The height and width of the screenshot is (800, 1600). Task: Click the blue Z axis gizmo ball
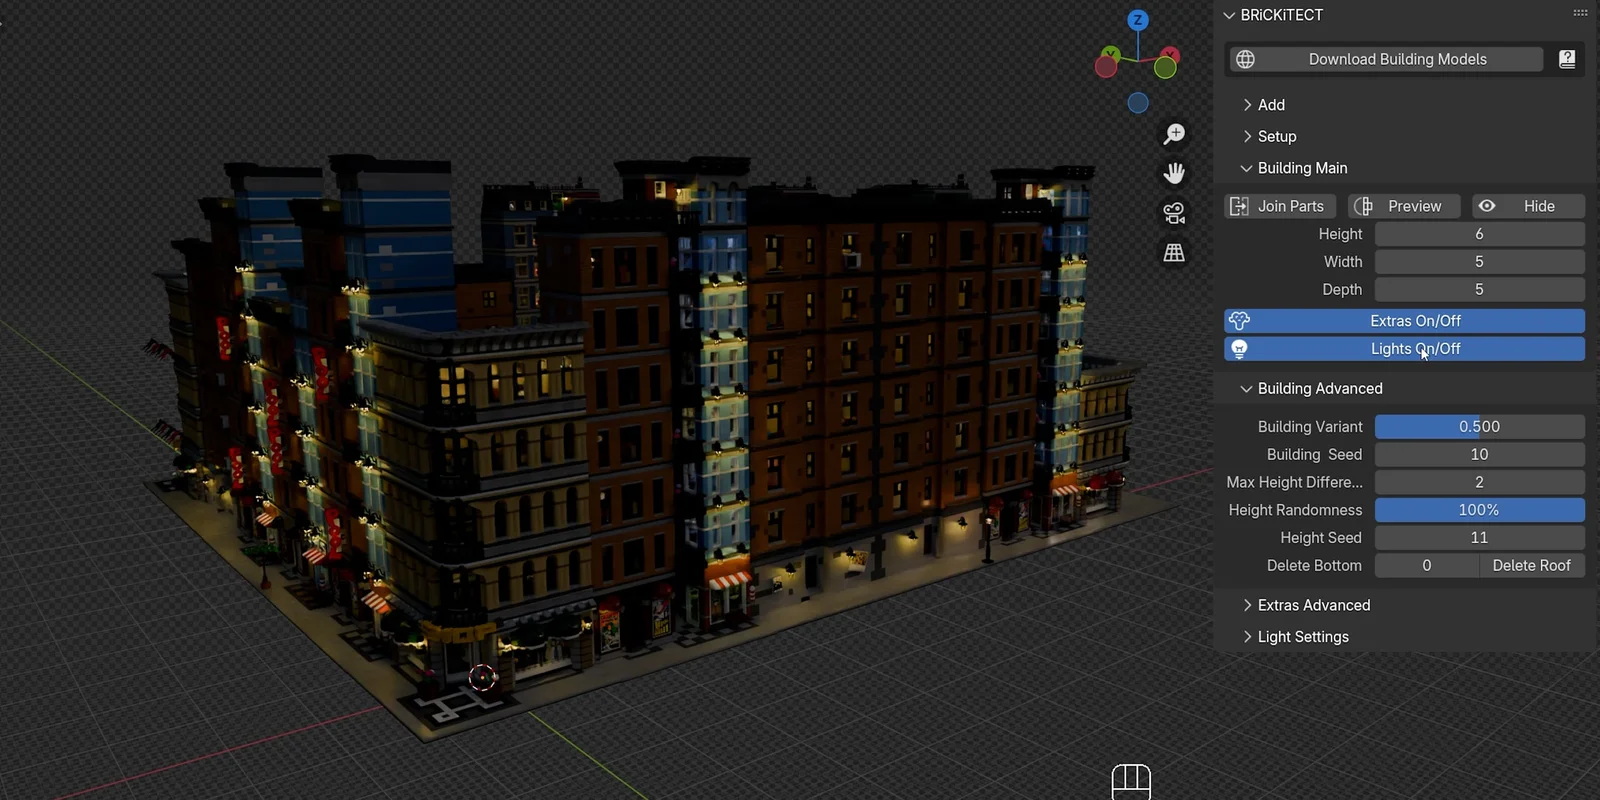click(1138, 20)
